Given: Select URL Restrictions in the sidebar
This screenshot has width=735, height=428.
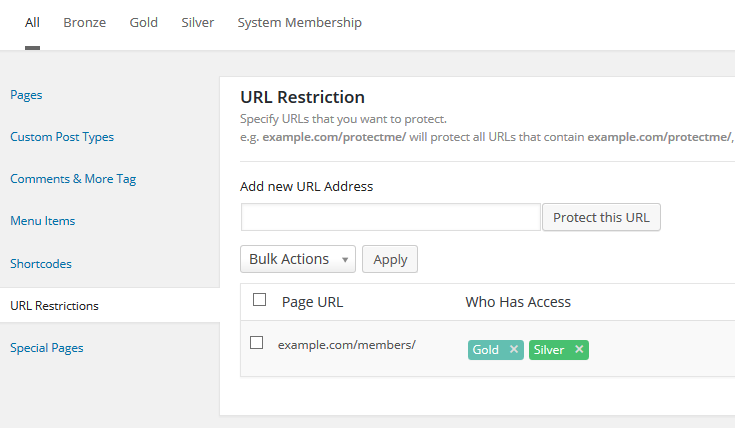Looking at the screenshot, I should [x=54, y=306].
